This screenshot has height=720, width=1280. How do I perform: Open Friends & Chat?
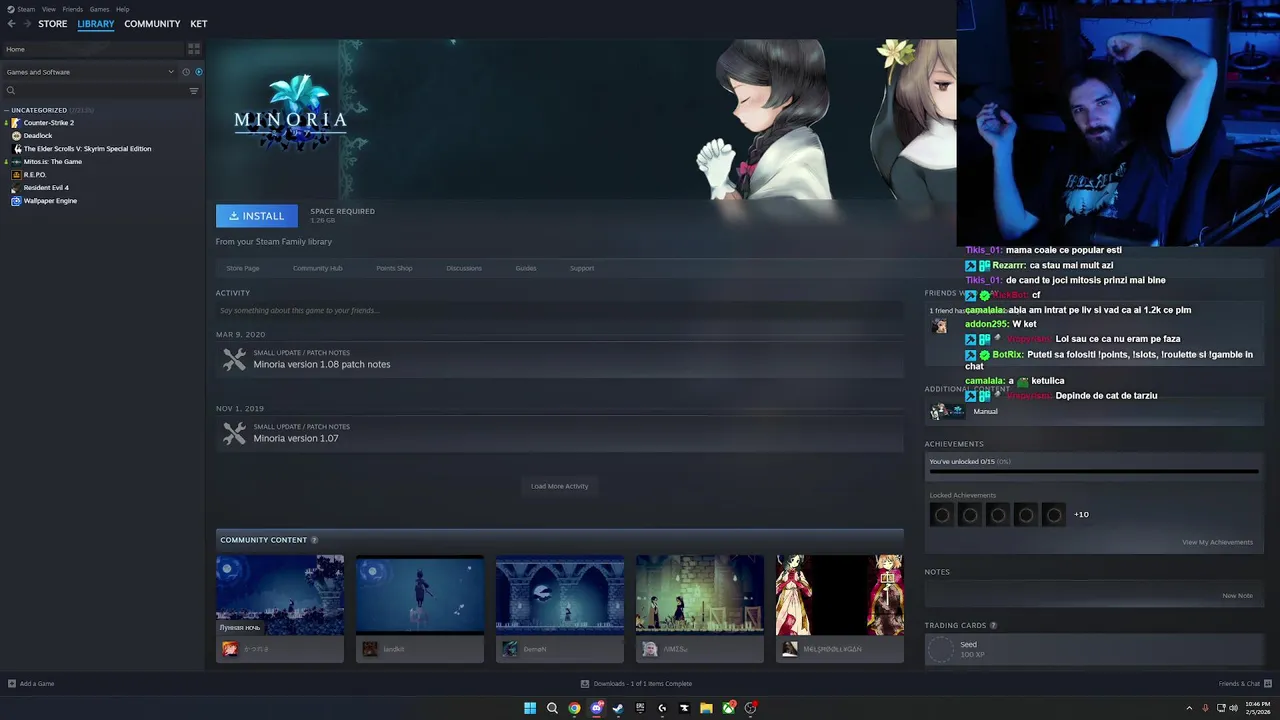pos(1244,684)
